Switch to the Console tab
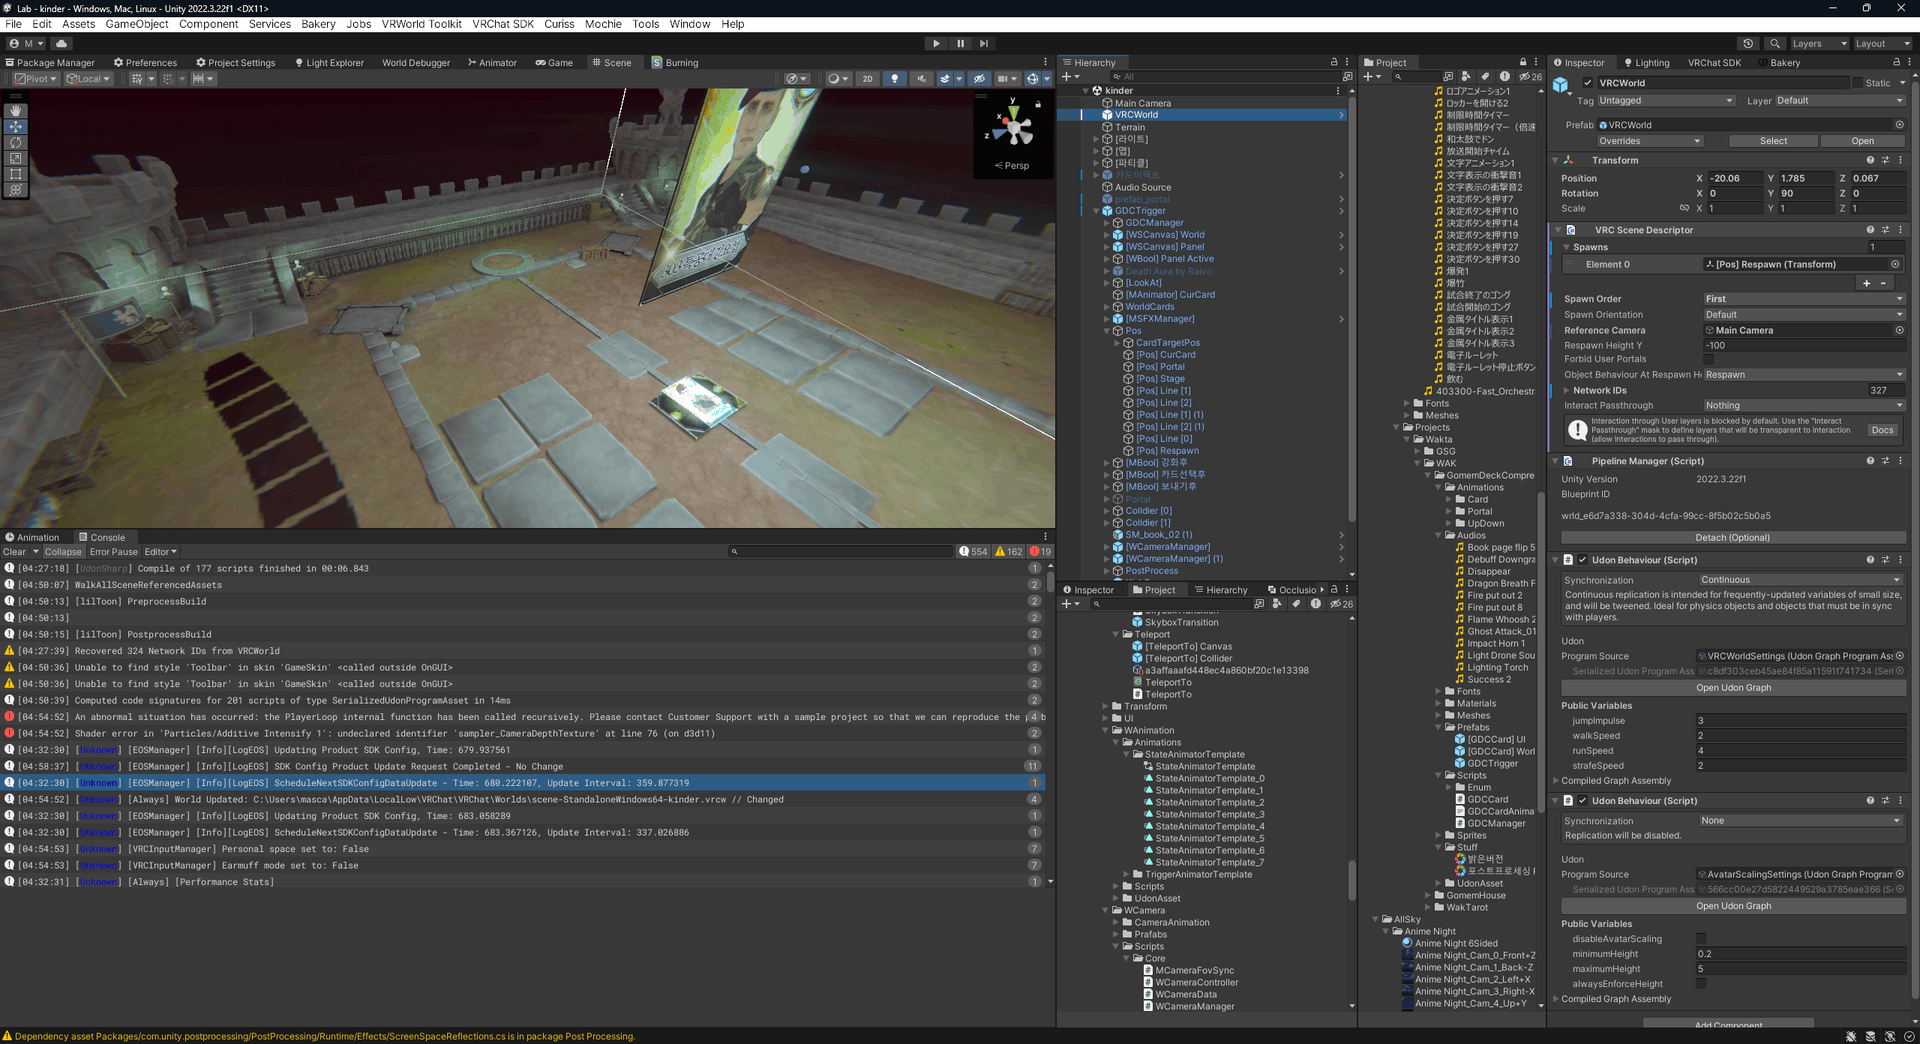Screen dimensions: 1920x1044 [x=102, y=537]
